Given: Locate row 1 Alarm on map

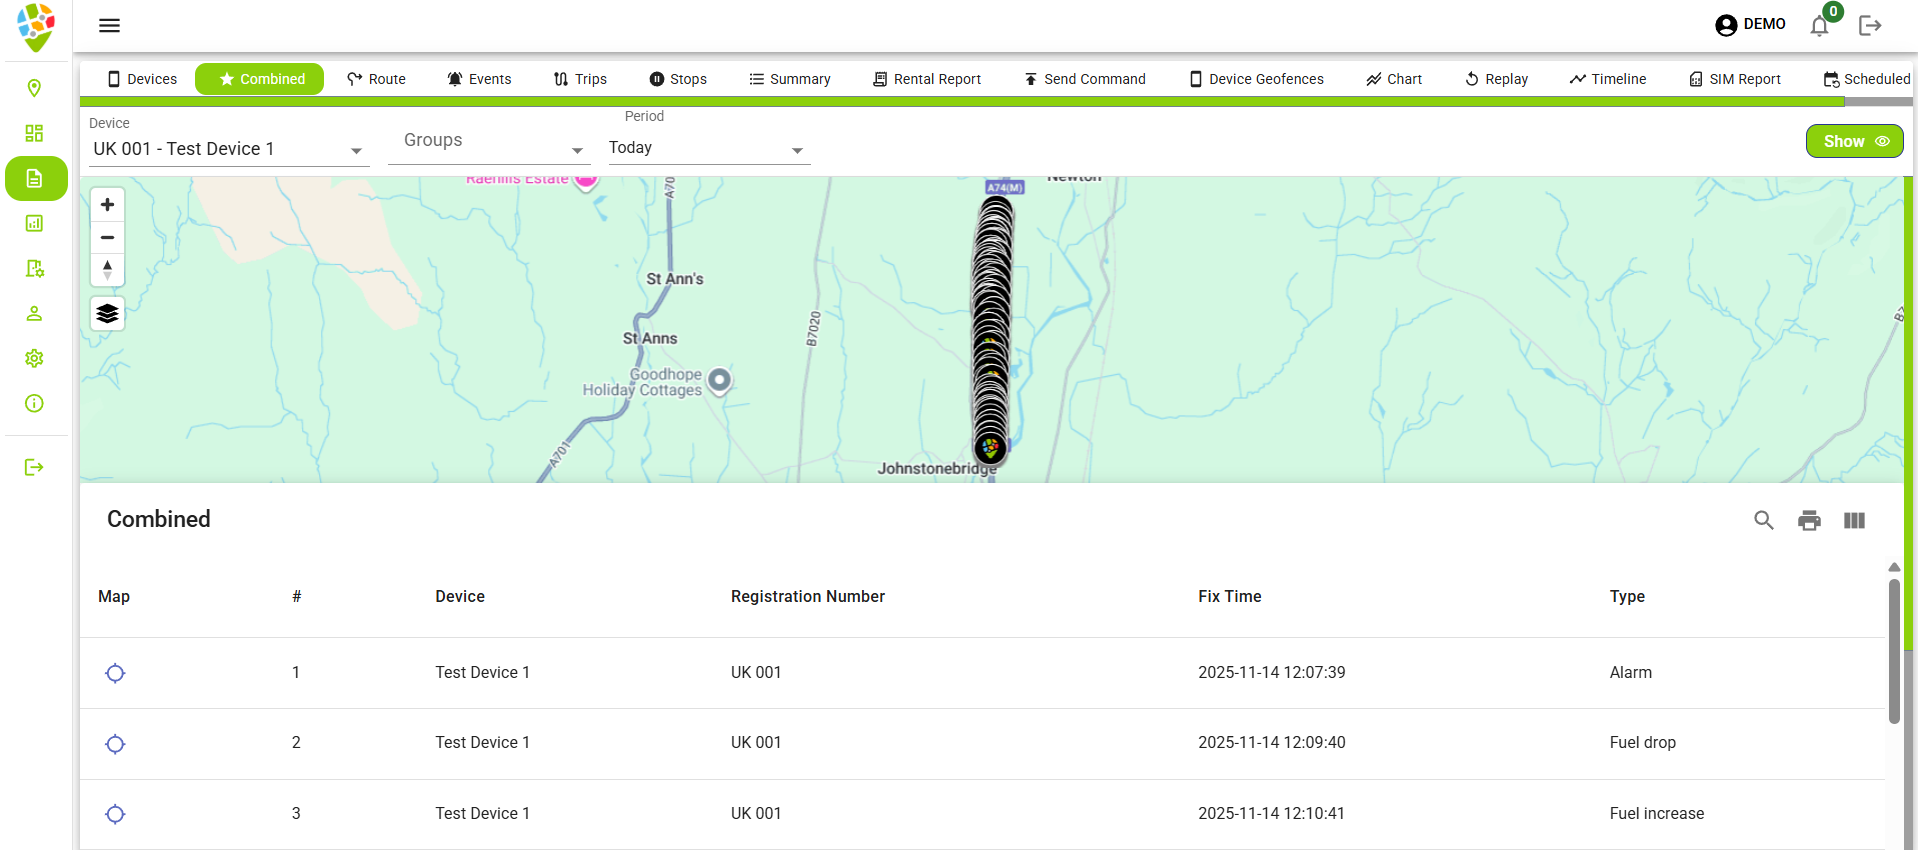Looking at the screenshot, I should [x=115, y=673].
